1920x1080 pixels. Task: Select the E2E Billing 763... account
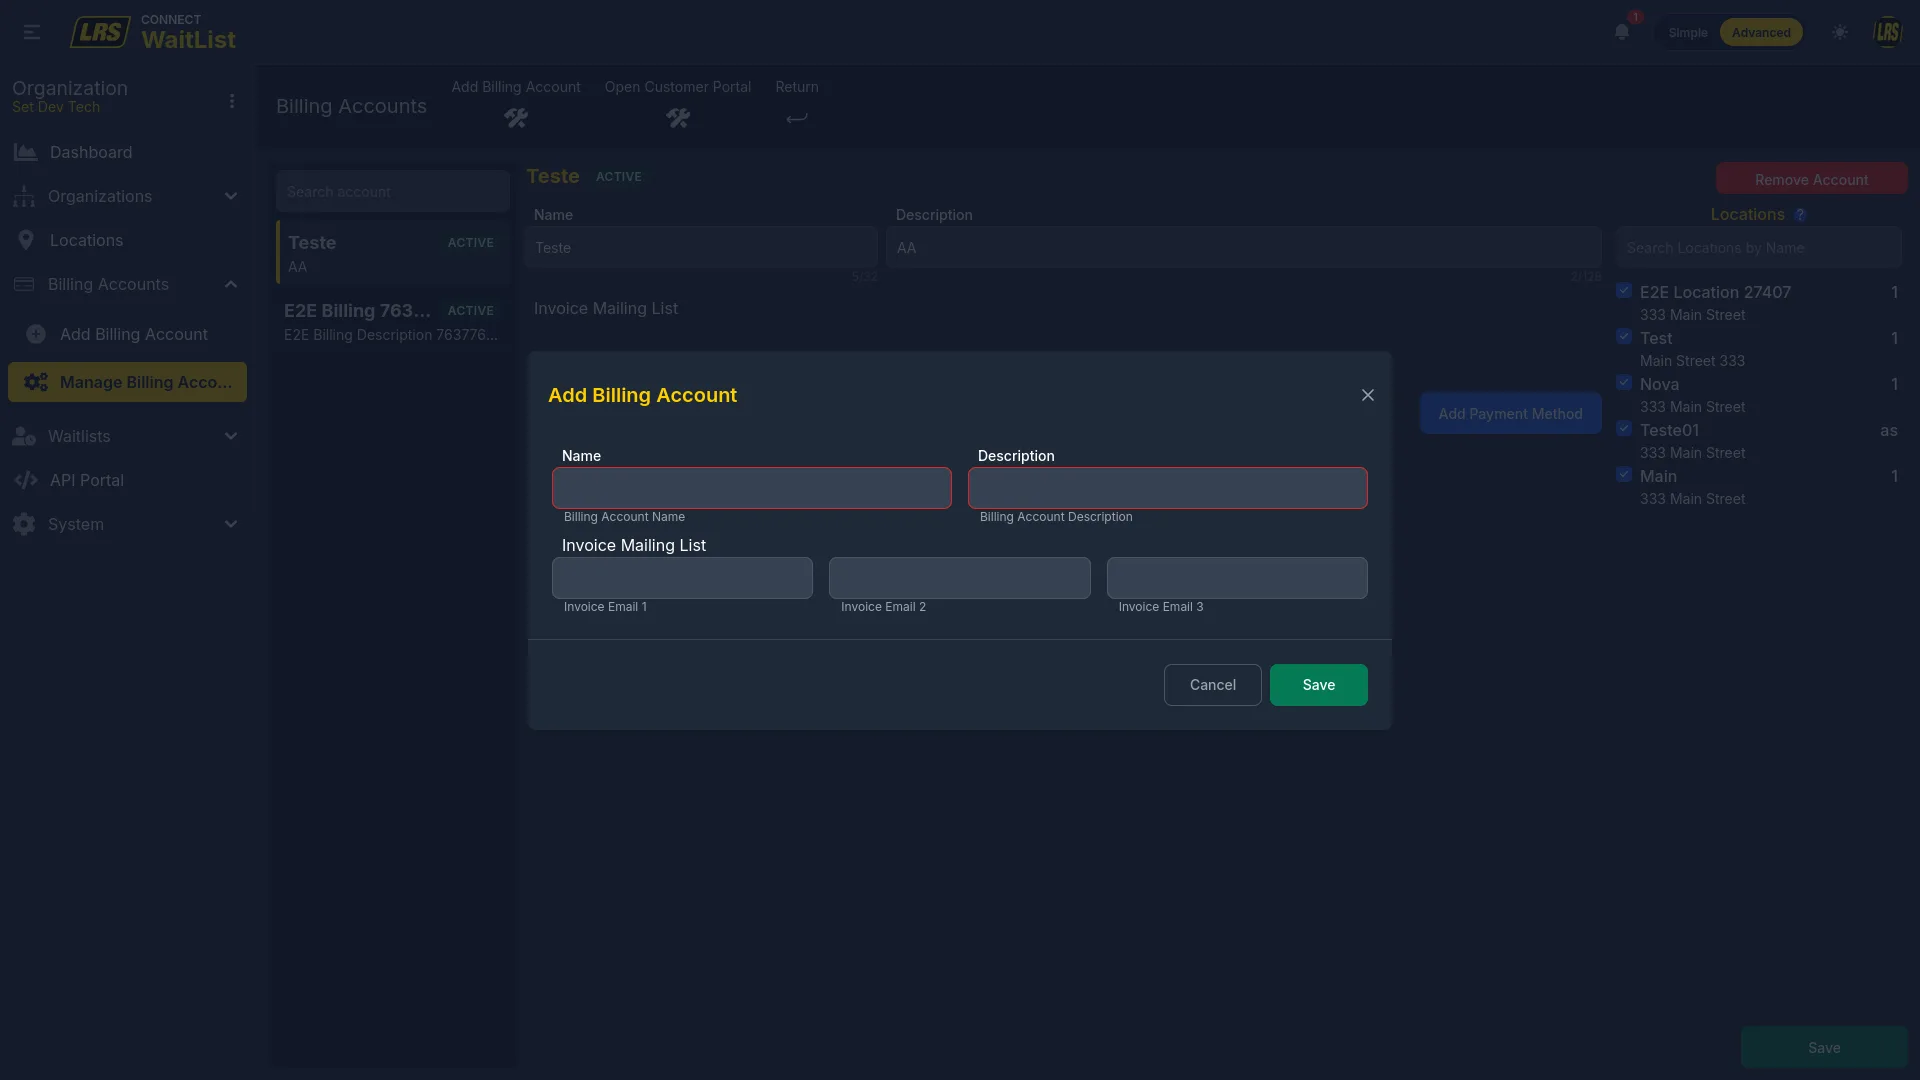393,322
